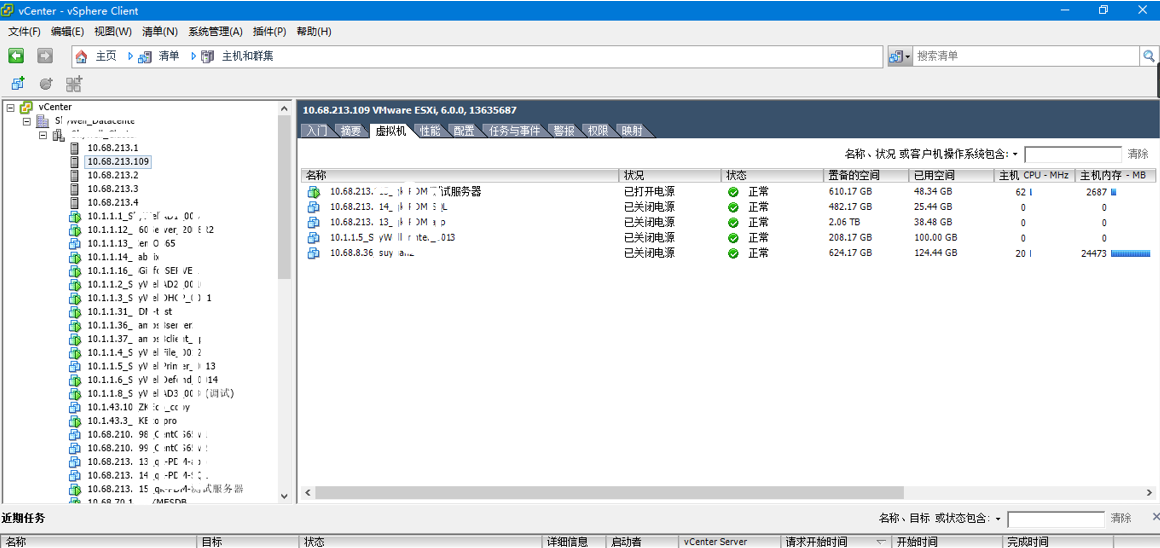Click the VM table horizontal scrollbar
1160x548 pixels.
click(x=608, y=493)
